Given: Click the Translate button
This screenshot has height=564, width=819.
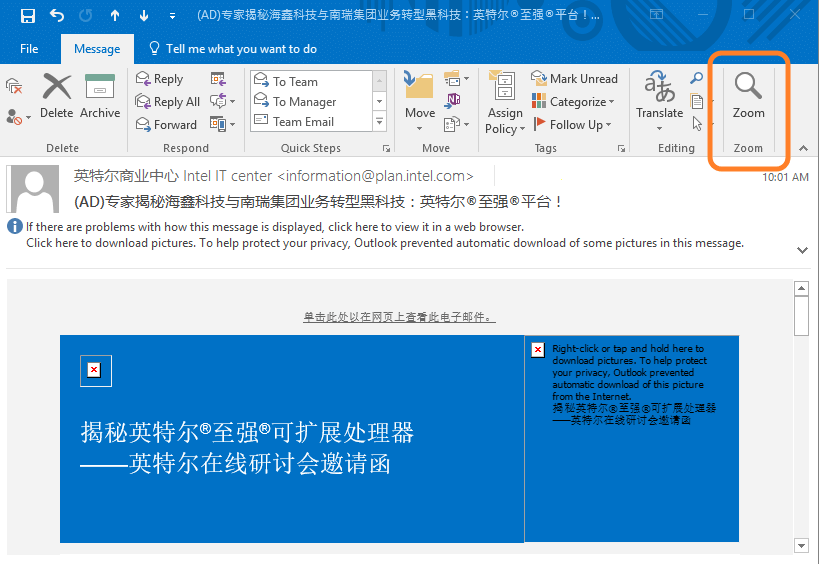Looking at the screenshot, I should [659, 100].
